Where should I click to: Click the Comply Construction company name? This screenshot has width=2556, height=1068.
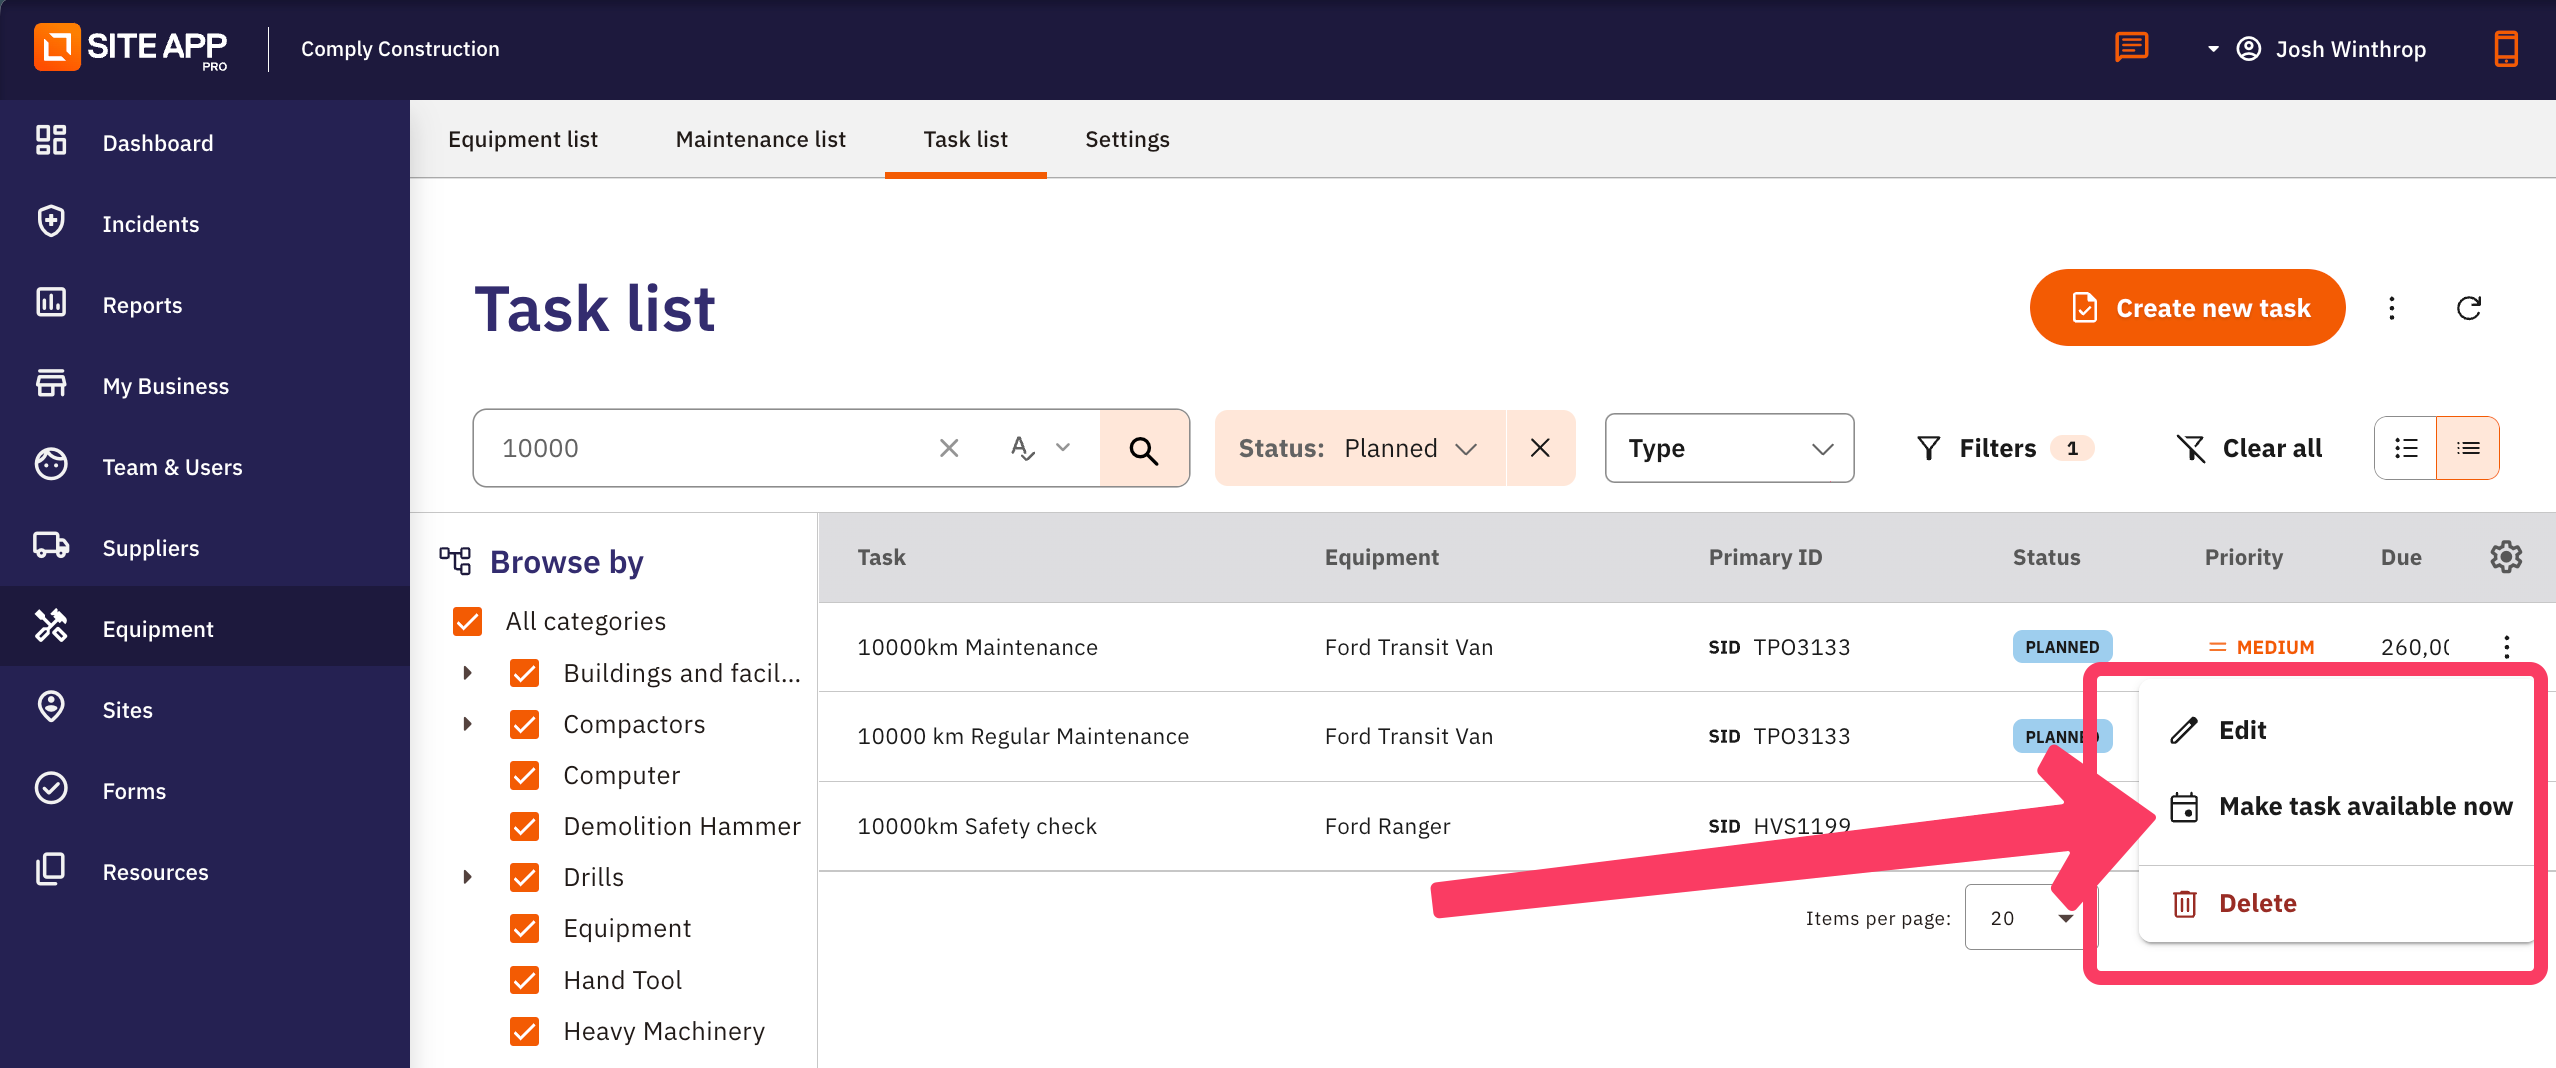click(x=400, y=49)
